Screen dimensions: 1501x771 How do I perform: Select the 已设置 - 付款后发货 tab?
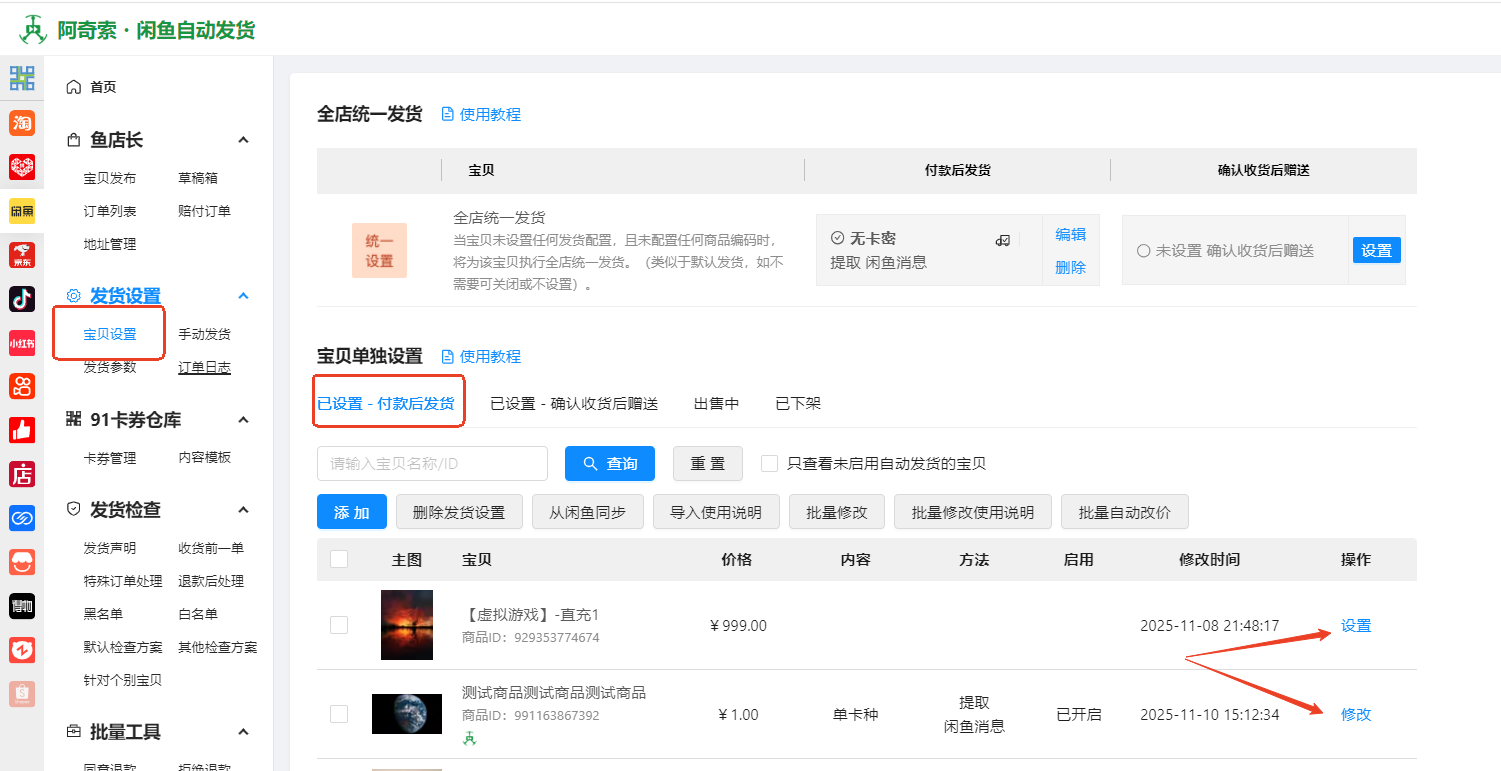tap(386, 404)
